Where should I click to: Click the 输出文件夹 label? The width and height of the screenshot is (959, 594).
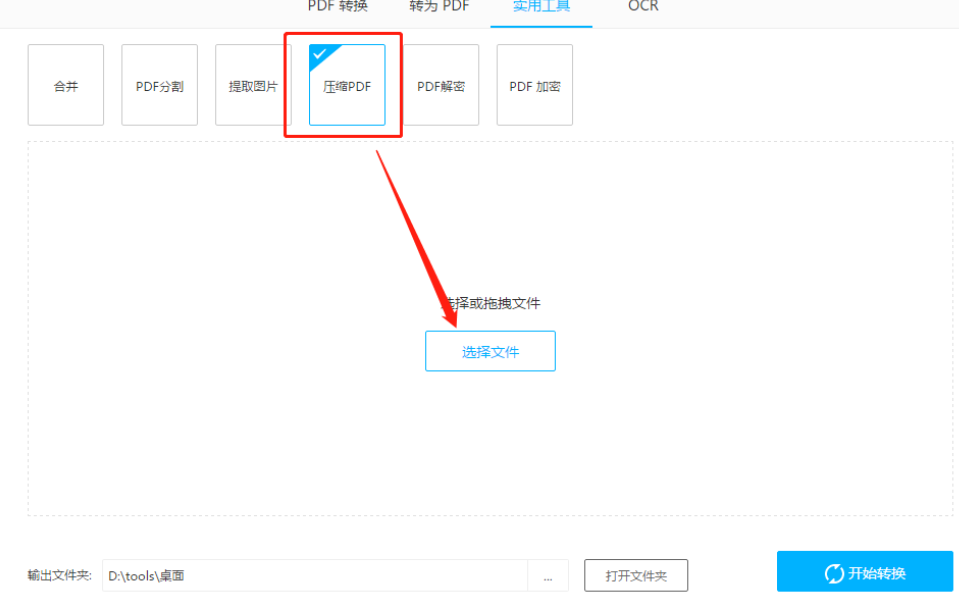pos(59,576)
